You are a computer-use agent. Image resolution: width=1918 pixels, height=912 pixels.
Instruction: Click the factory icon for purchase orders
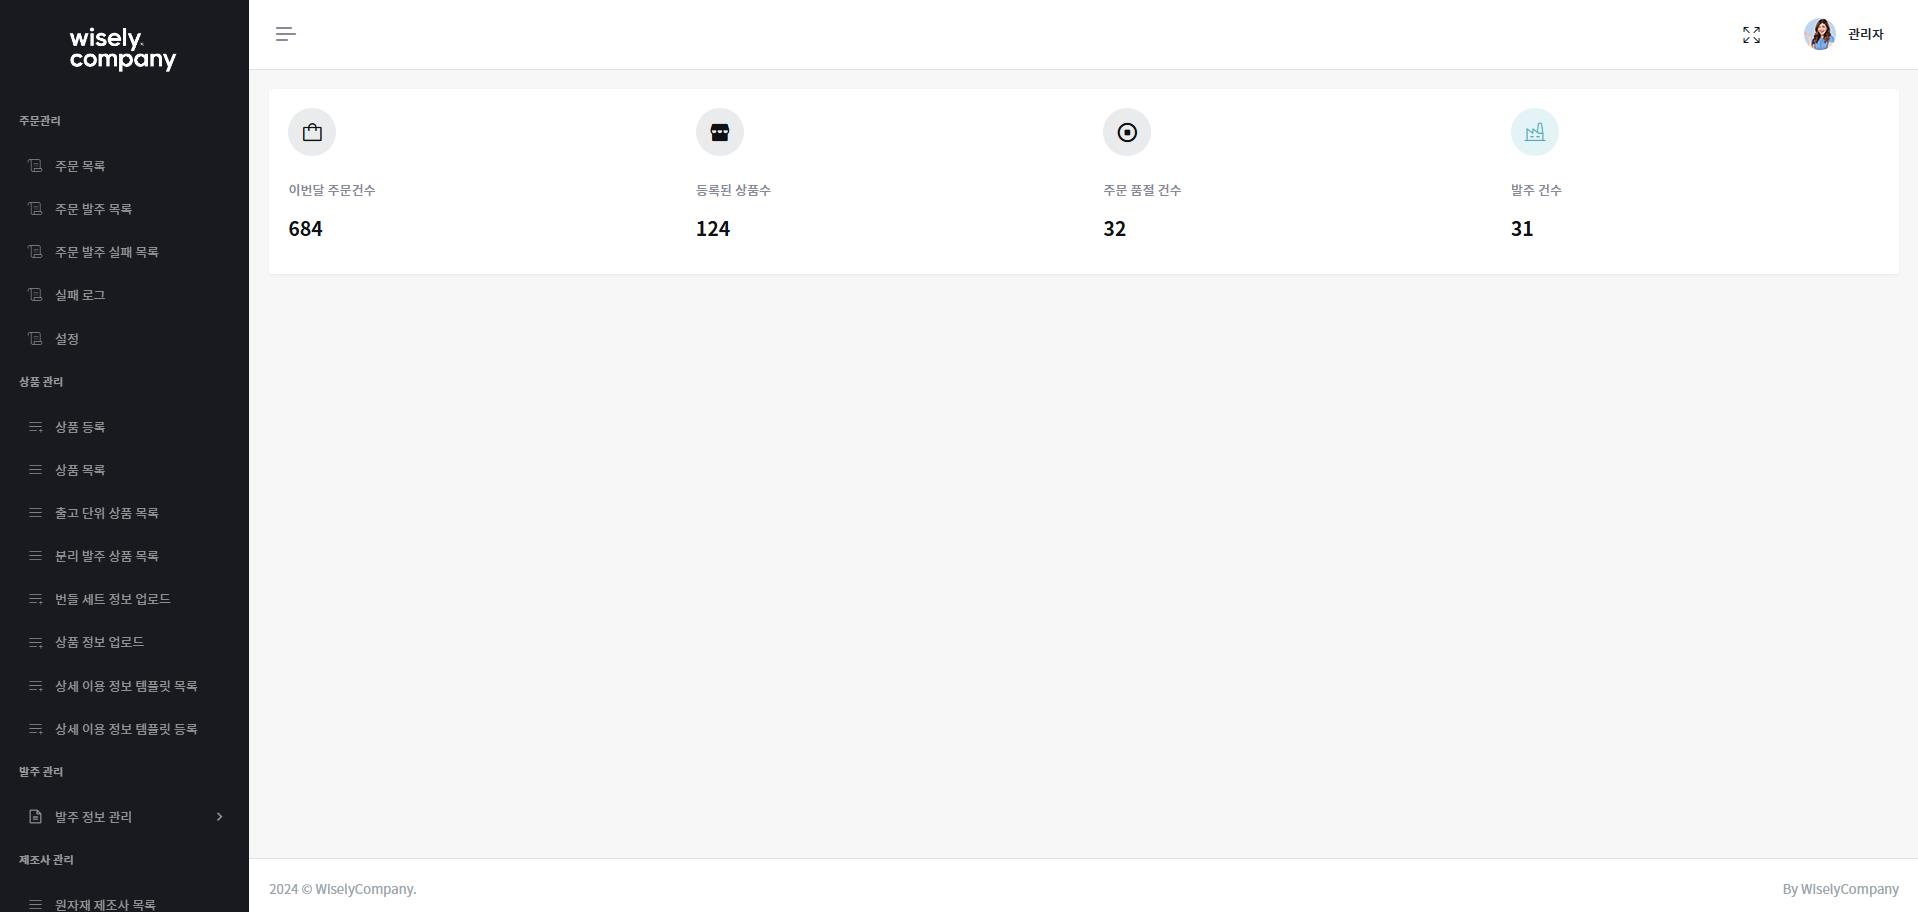point(1534,132)
